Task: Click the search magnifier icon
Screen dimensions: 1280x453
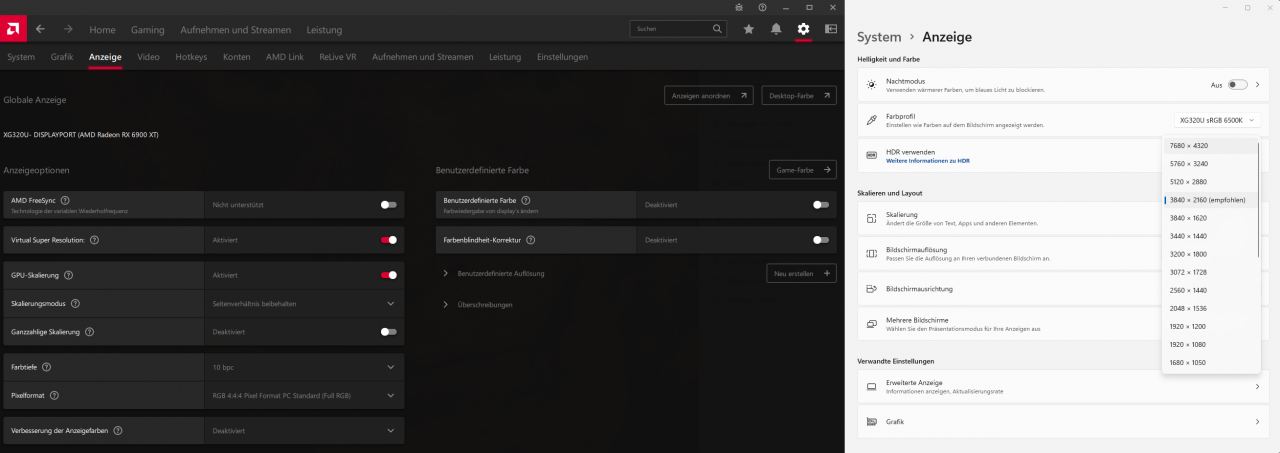Action: coord(718,30)
